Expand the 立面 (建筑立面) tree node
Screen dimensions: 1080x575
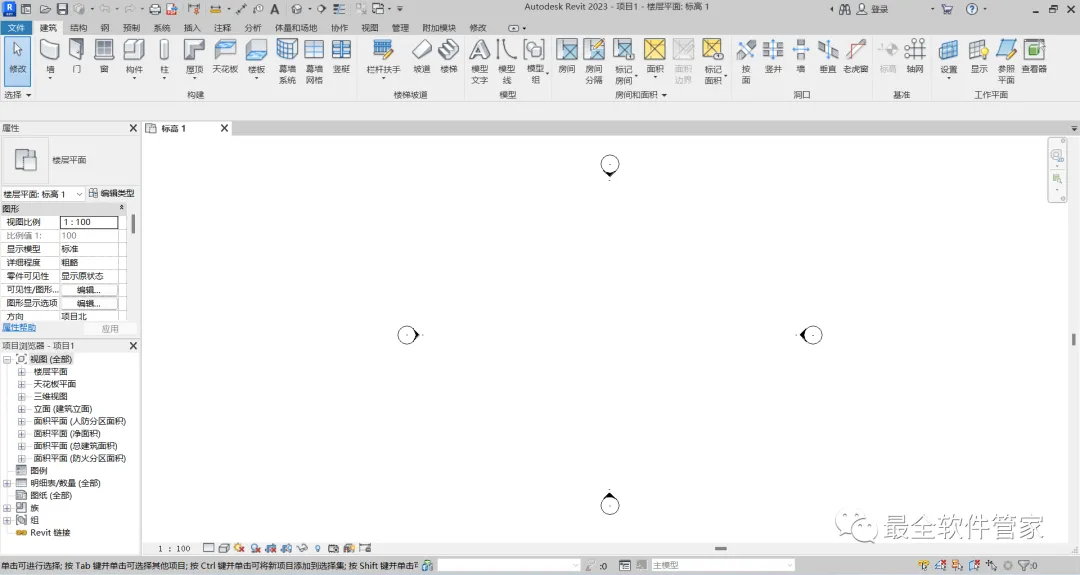tap(21, 409)
